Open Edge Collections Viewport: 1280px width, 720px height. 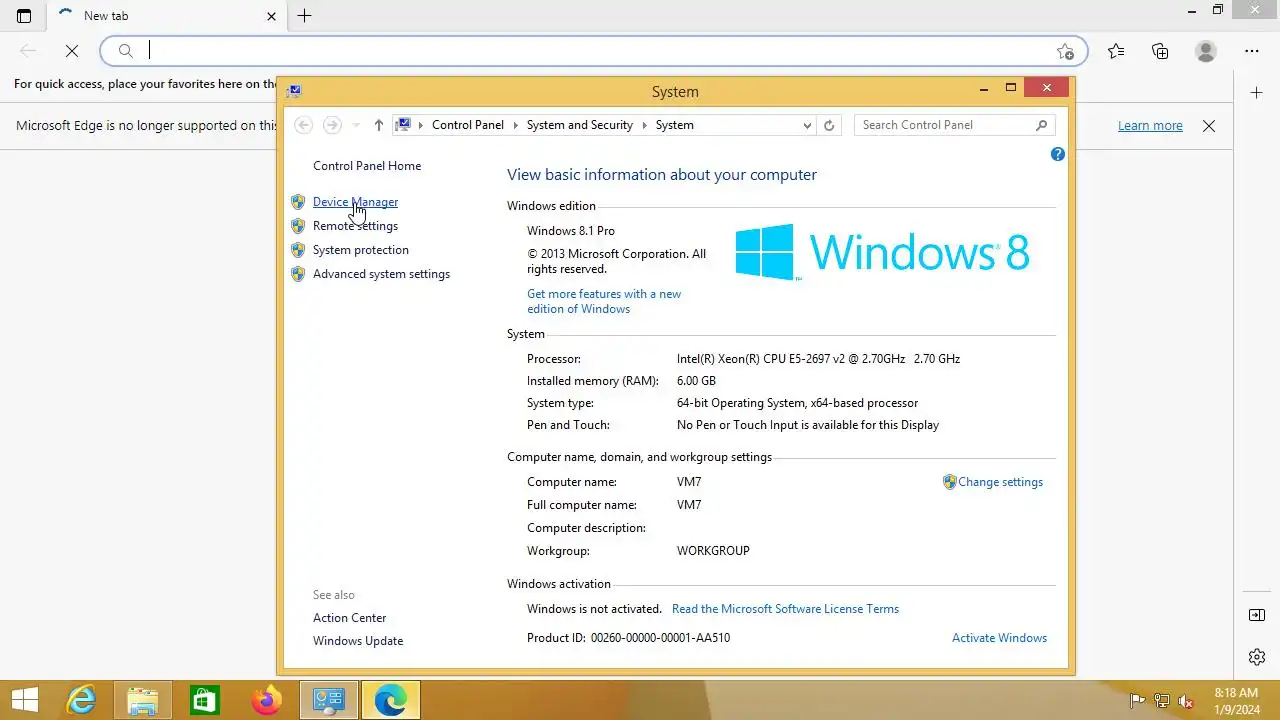pyautogui.click(x=1160, y=51)
